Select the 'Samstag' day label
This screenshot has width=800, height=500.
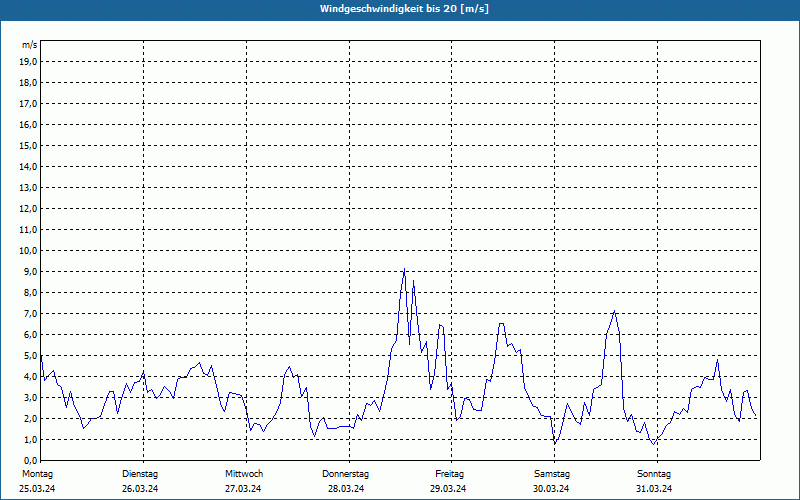(552, 474)
